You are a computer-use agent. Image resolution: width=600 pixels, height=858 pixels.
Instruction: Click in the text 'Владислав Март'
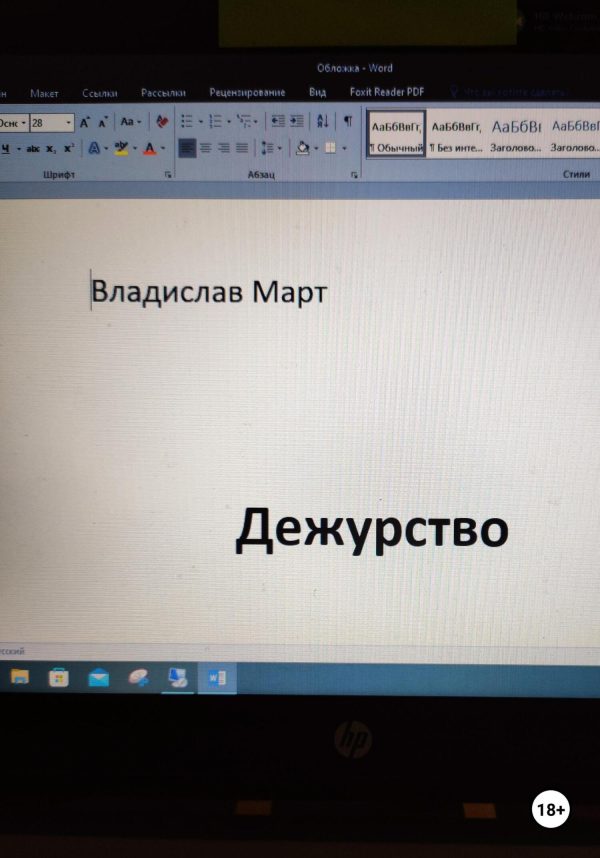tap(209, 291)
